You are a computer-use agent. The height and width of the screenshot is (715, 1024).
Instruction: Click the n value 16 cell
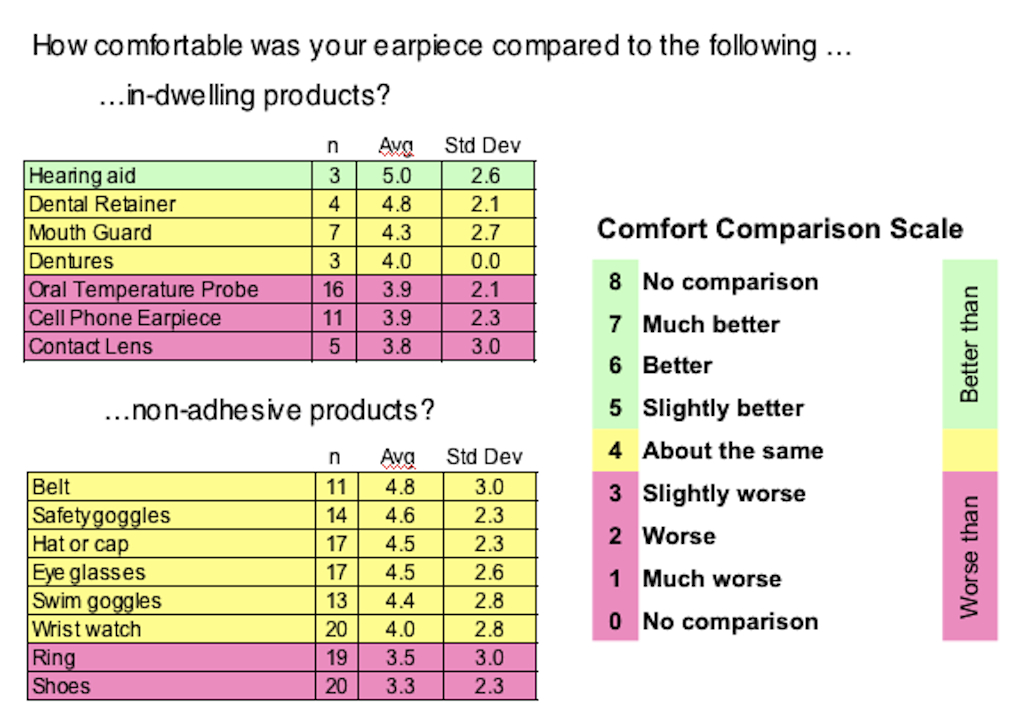(x=334, y=290)
